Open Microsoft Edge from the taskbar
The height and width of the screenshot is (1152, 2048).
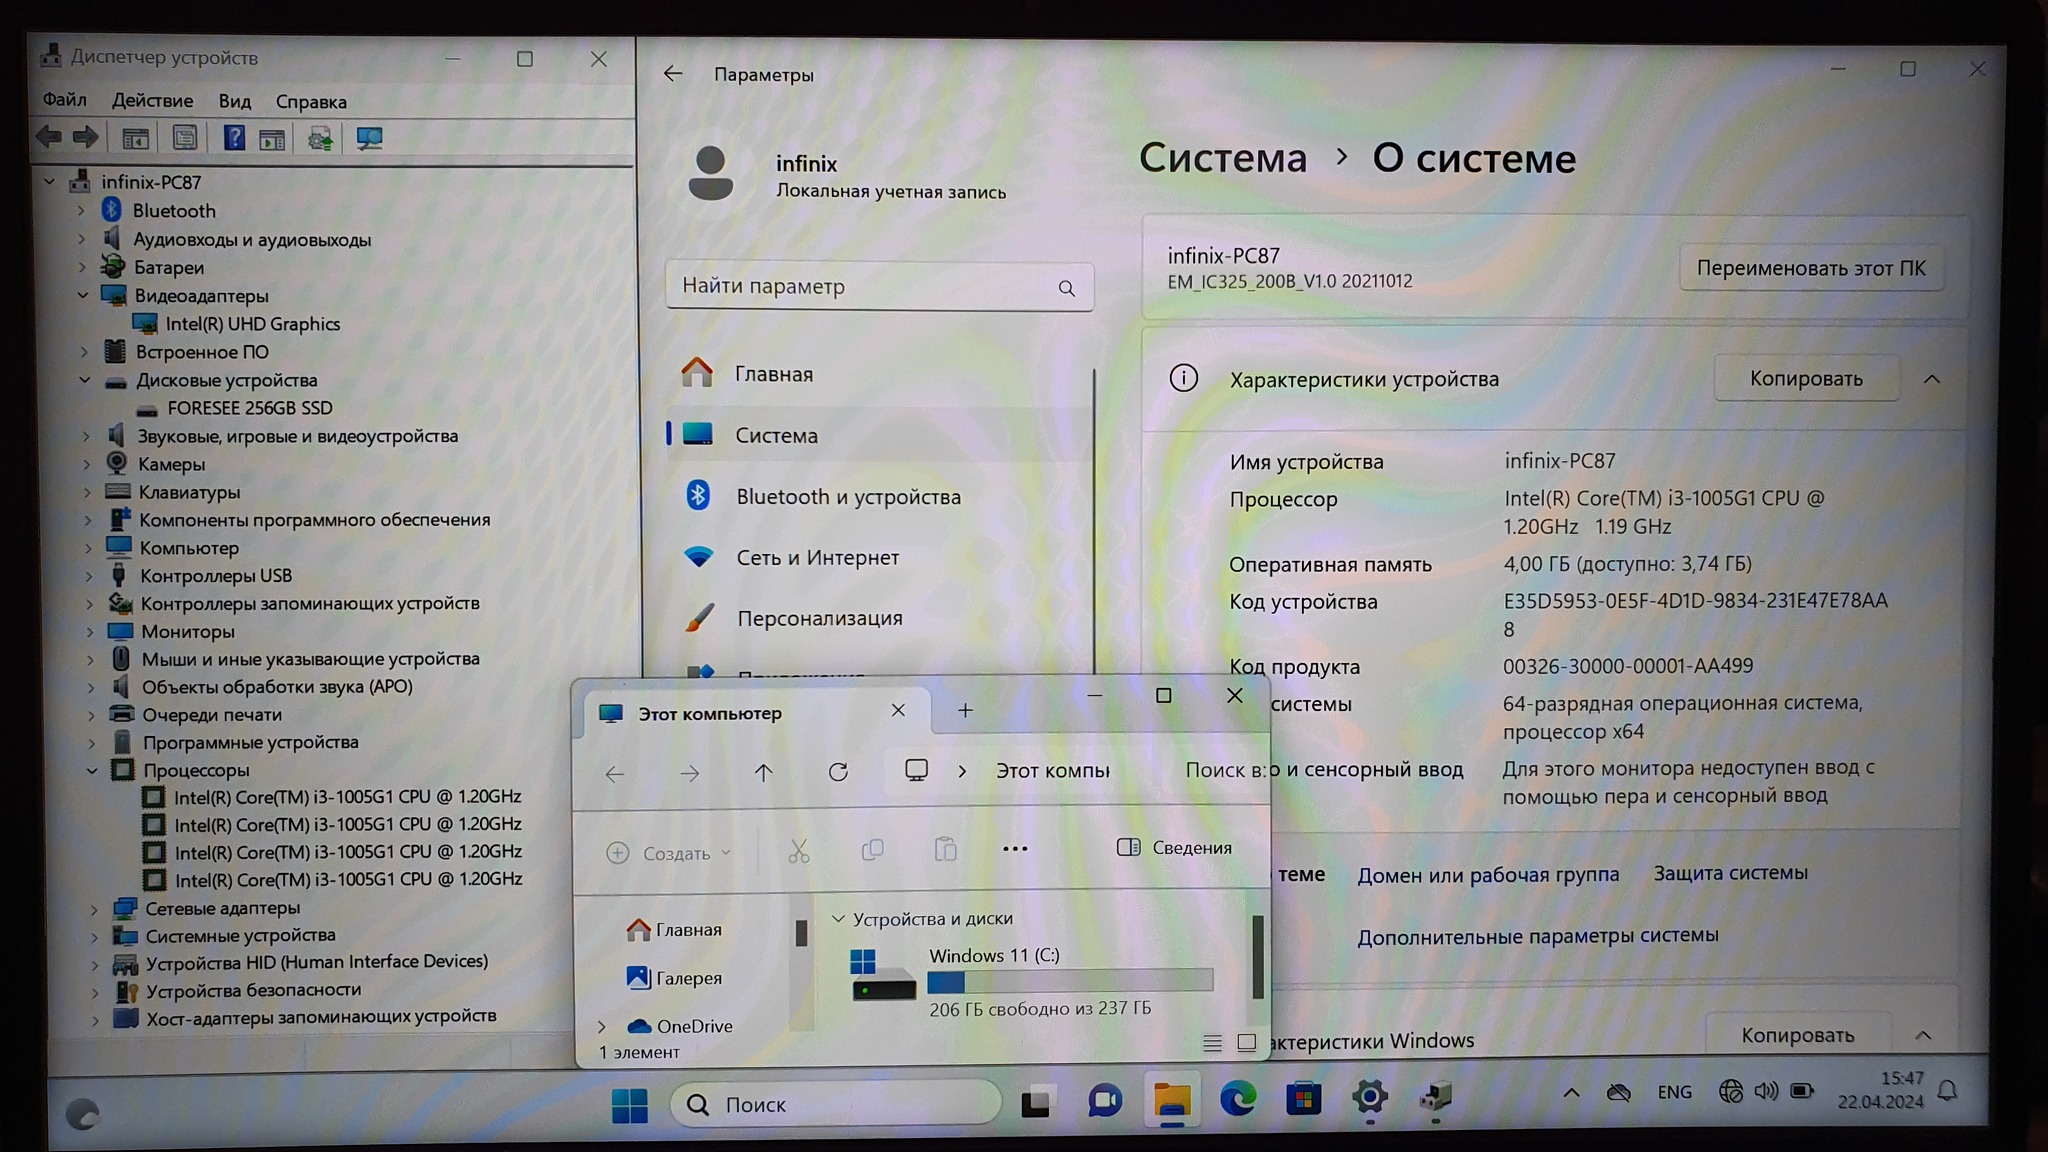pyautogui.click(x=1237, y=1100)
